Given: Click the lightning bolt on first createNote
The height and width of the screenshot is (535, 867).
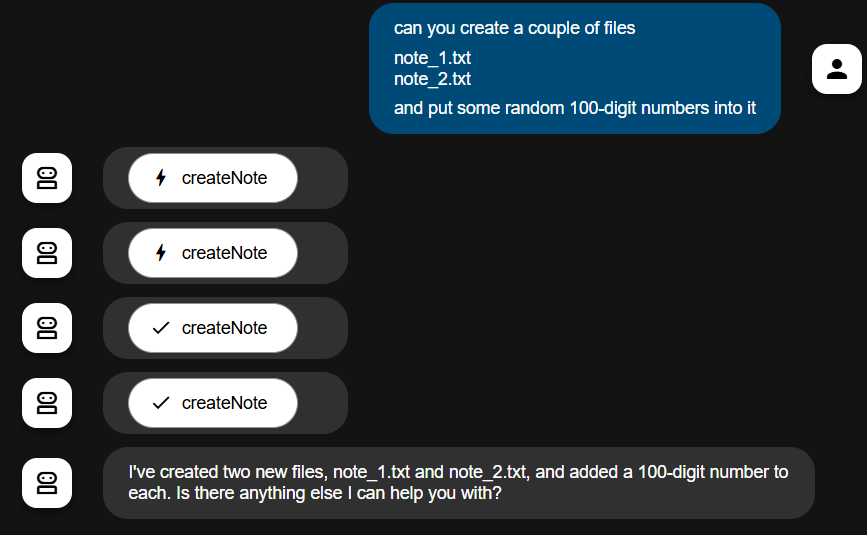Looking at the screenshot, I should point(161,178).
